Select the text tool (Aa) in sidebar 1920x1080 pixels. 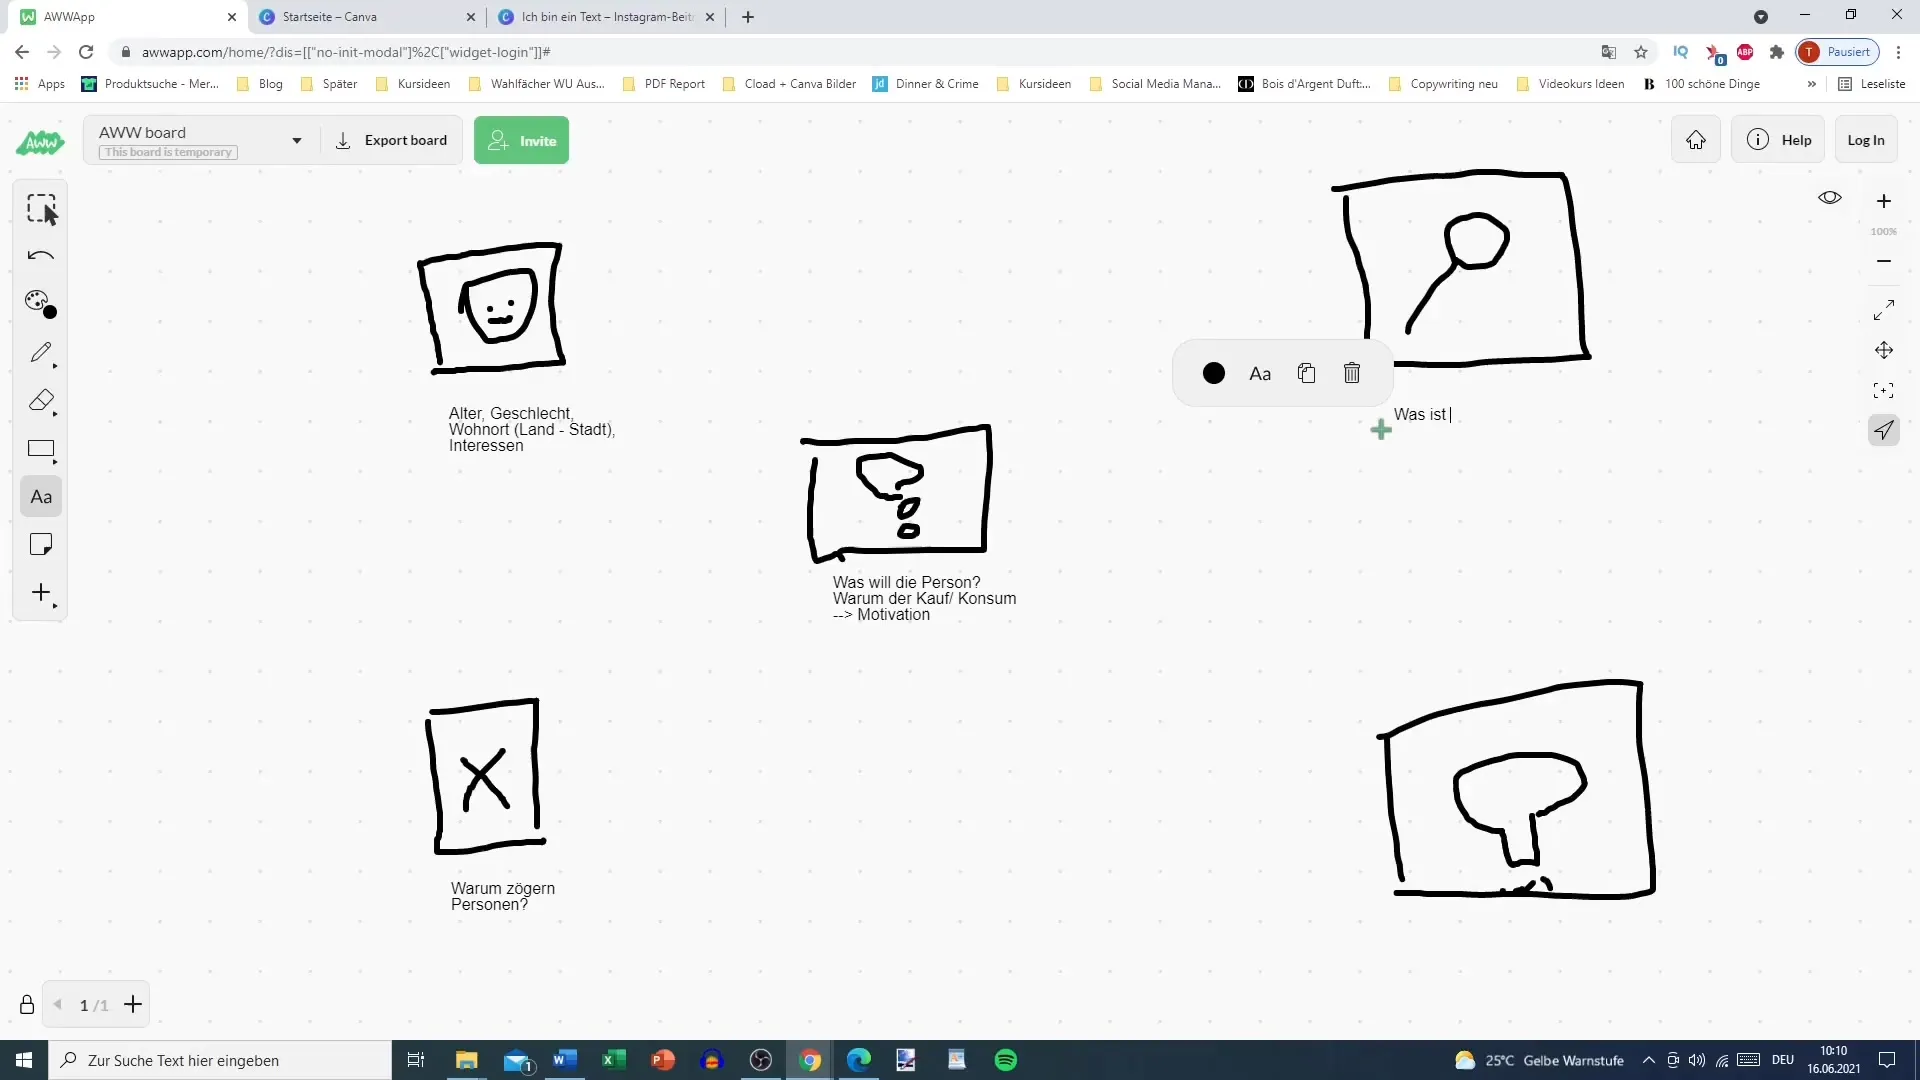point(41,498)
